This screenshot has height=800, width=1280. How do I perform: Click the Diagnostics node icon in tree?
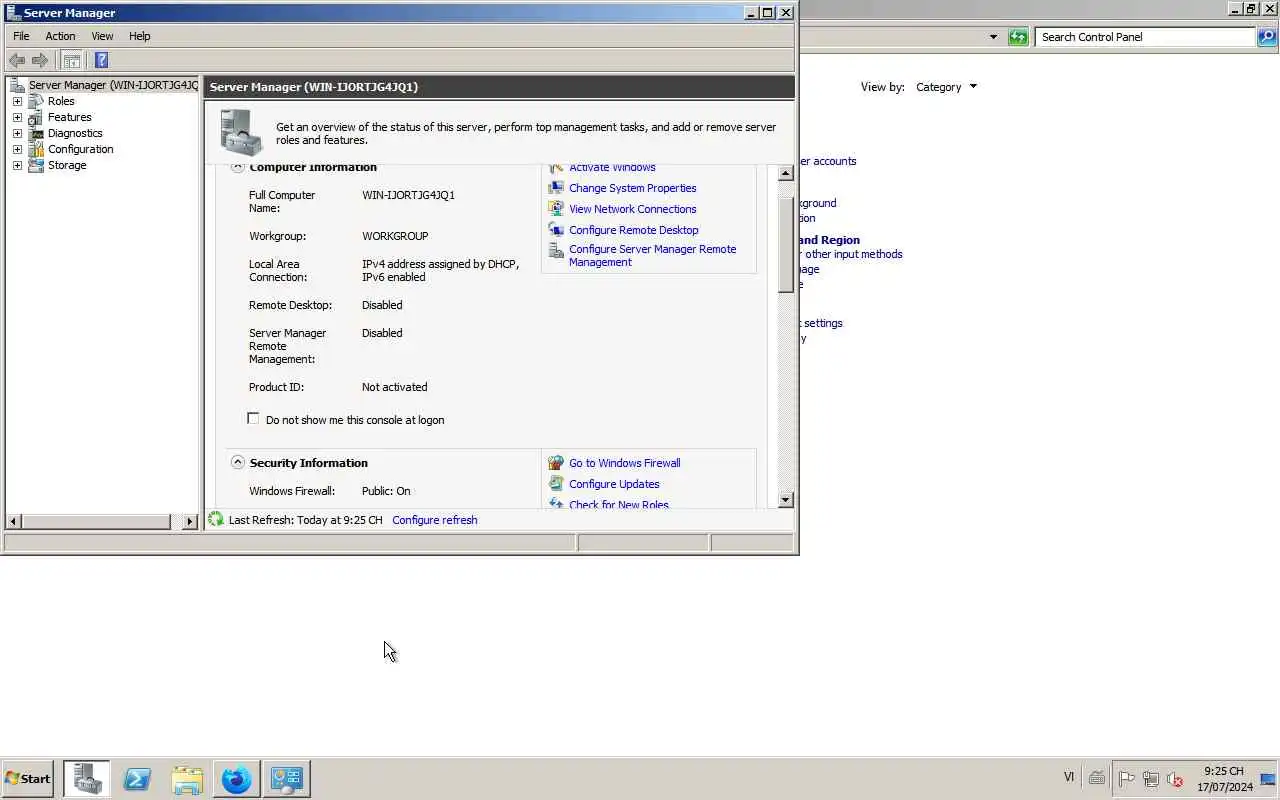coord(36,133)
